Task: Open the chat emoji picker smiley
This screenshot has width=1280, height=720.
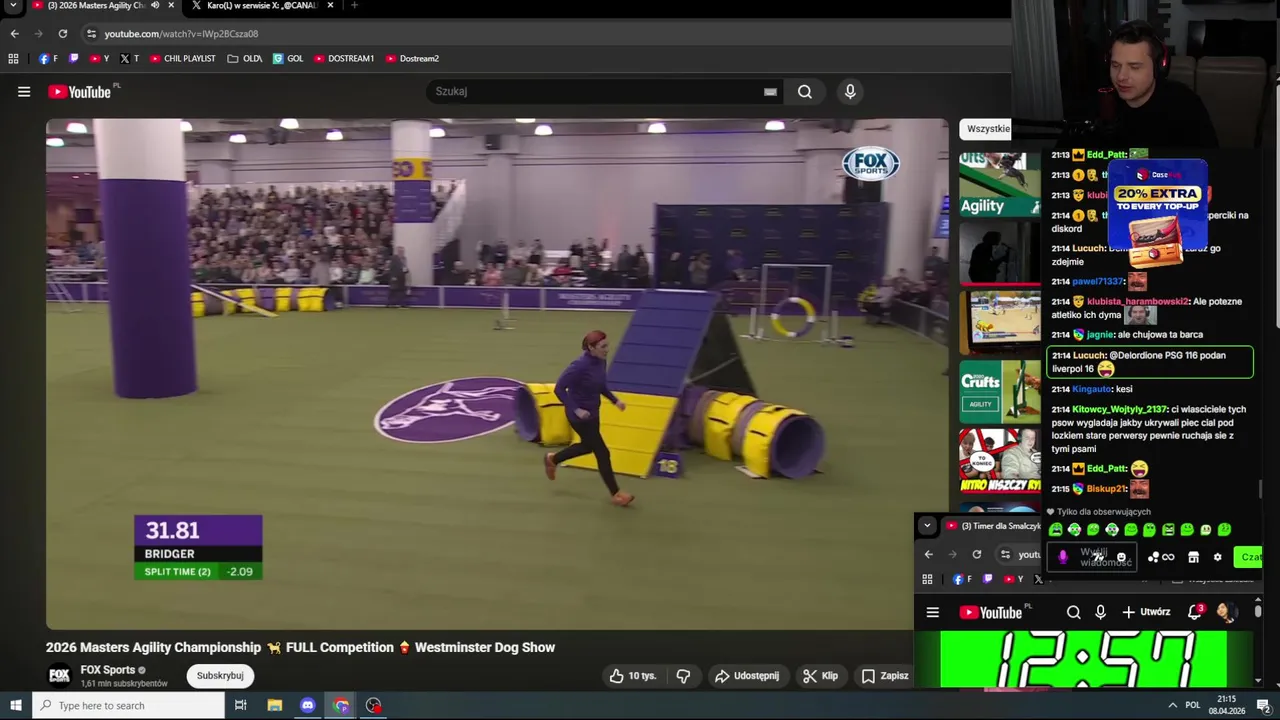Action: (1121, 557)
